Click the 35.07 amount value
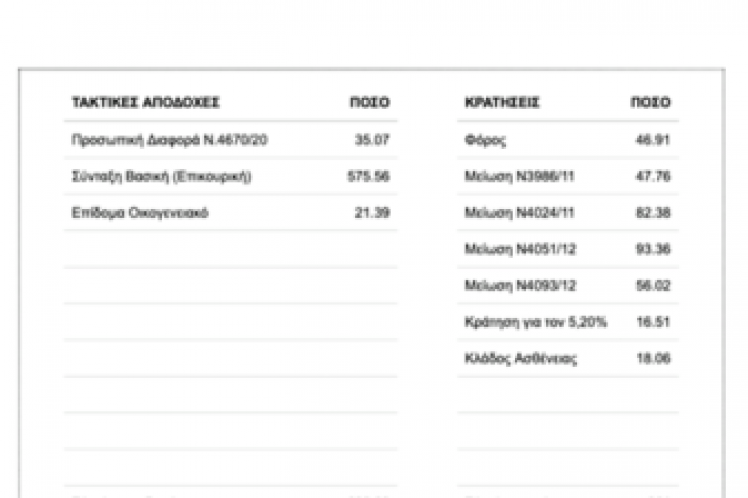The width and height of the screenshot is (748, 498). [372, 140]
